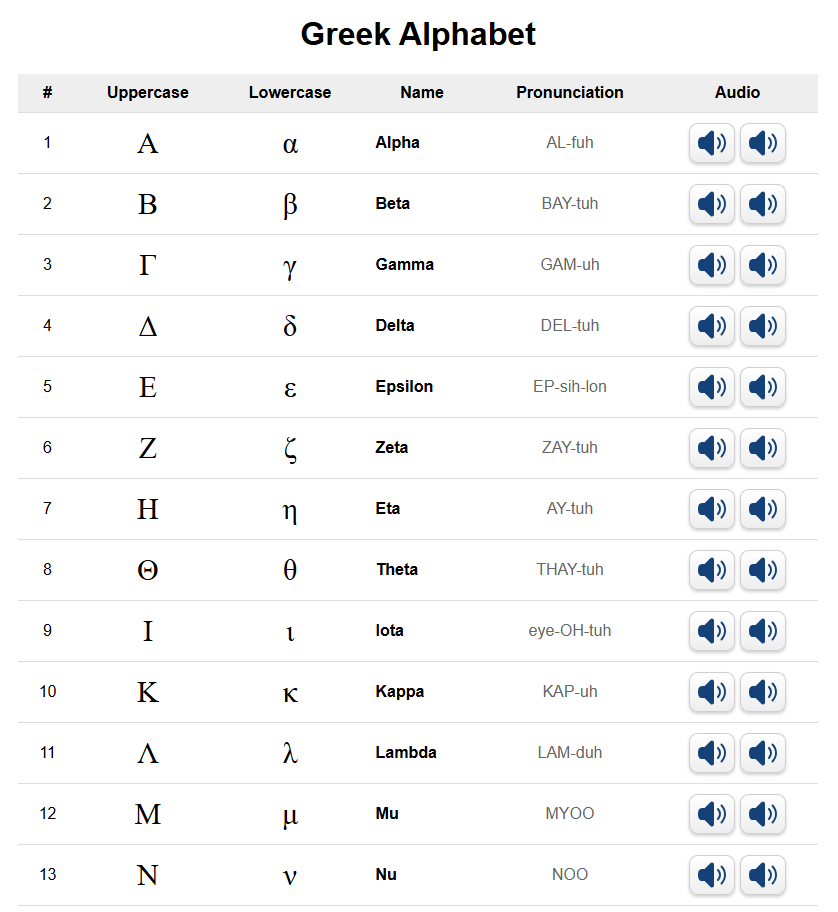Click the Uppercase column header
Screen dimensions: 838x912
tap(148, 92)
